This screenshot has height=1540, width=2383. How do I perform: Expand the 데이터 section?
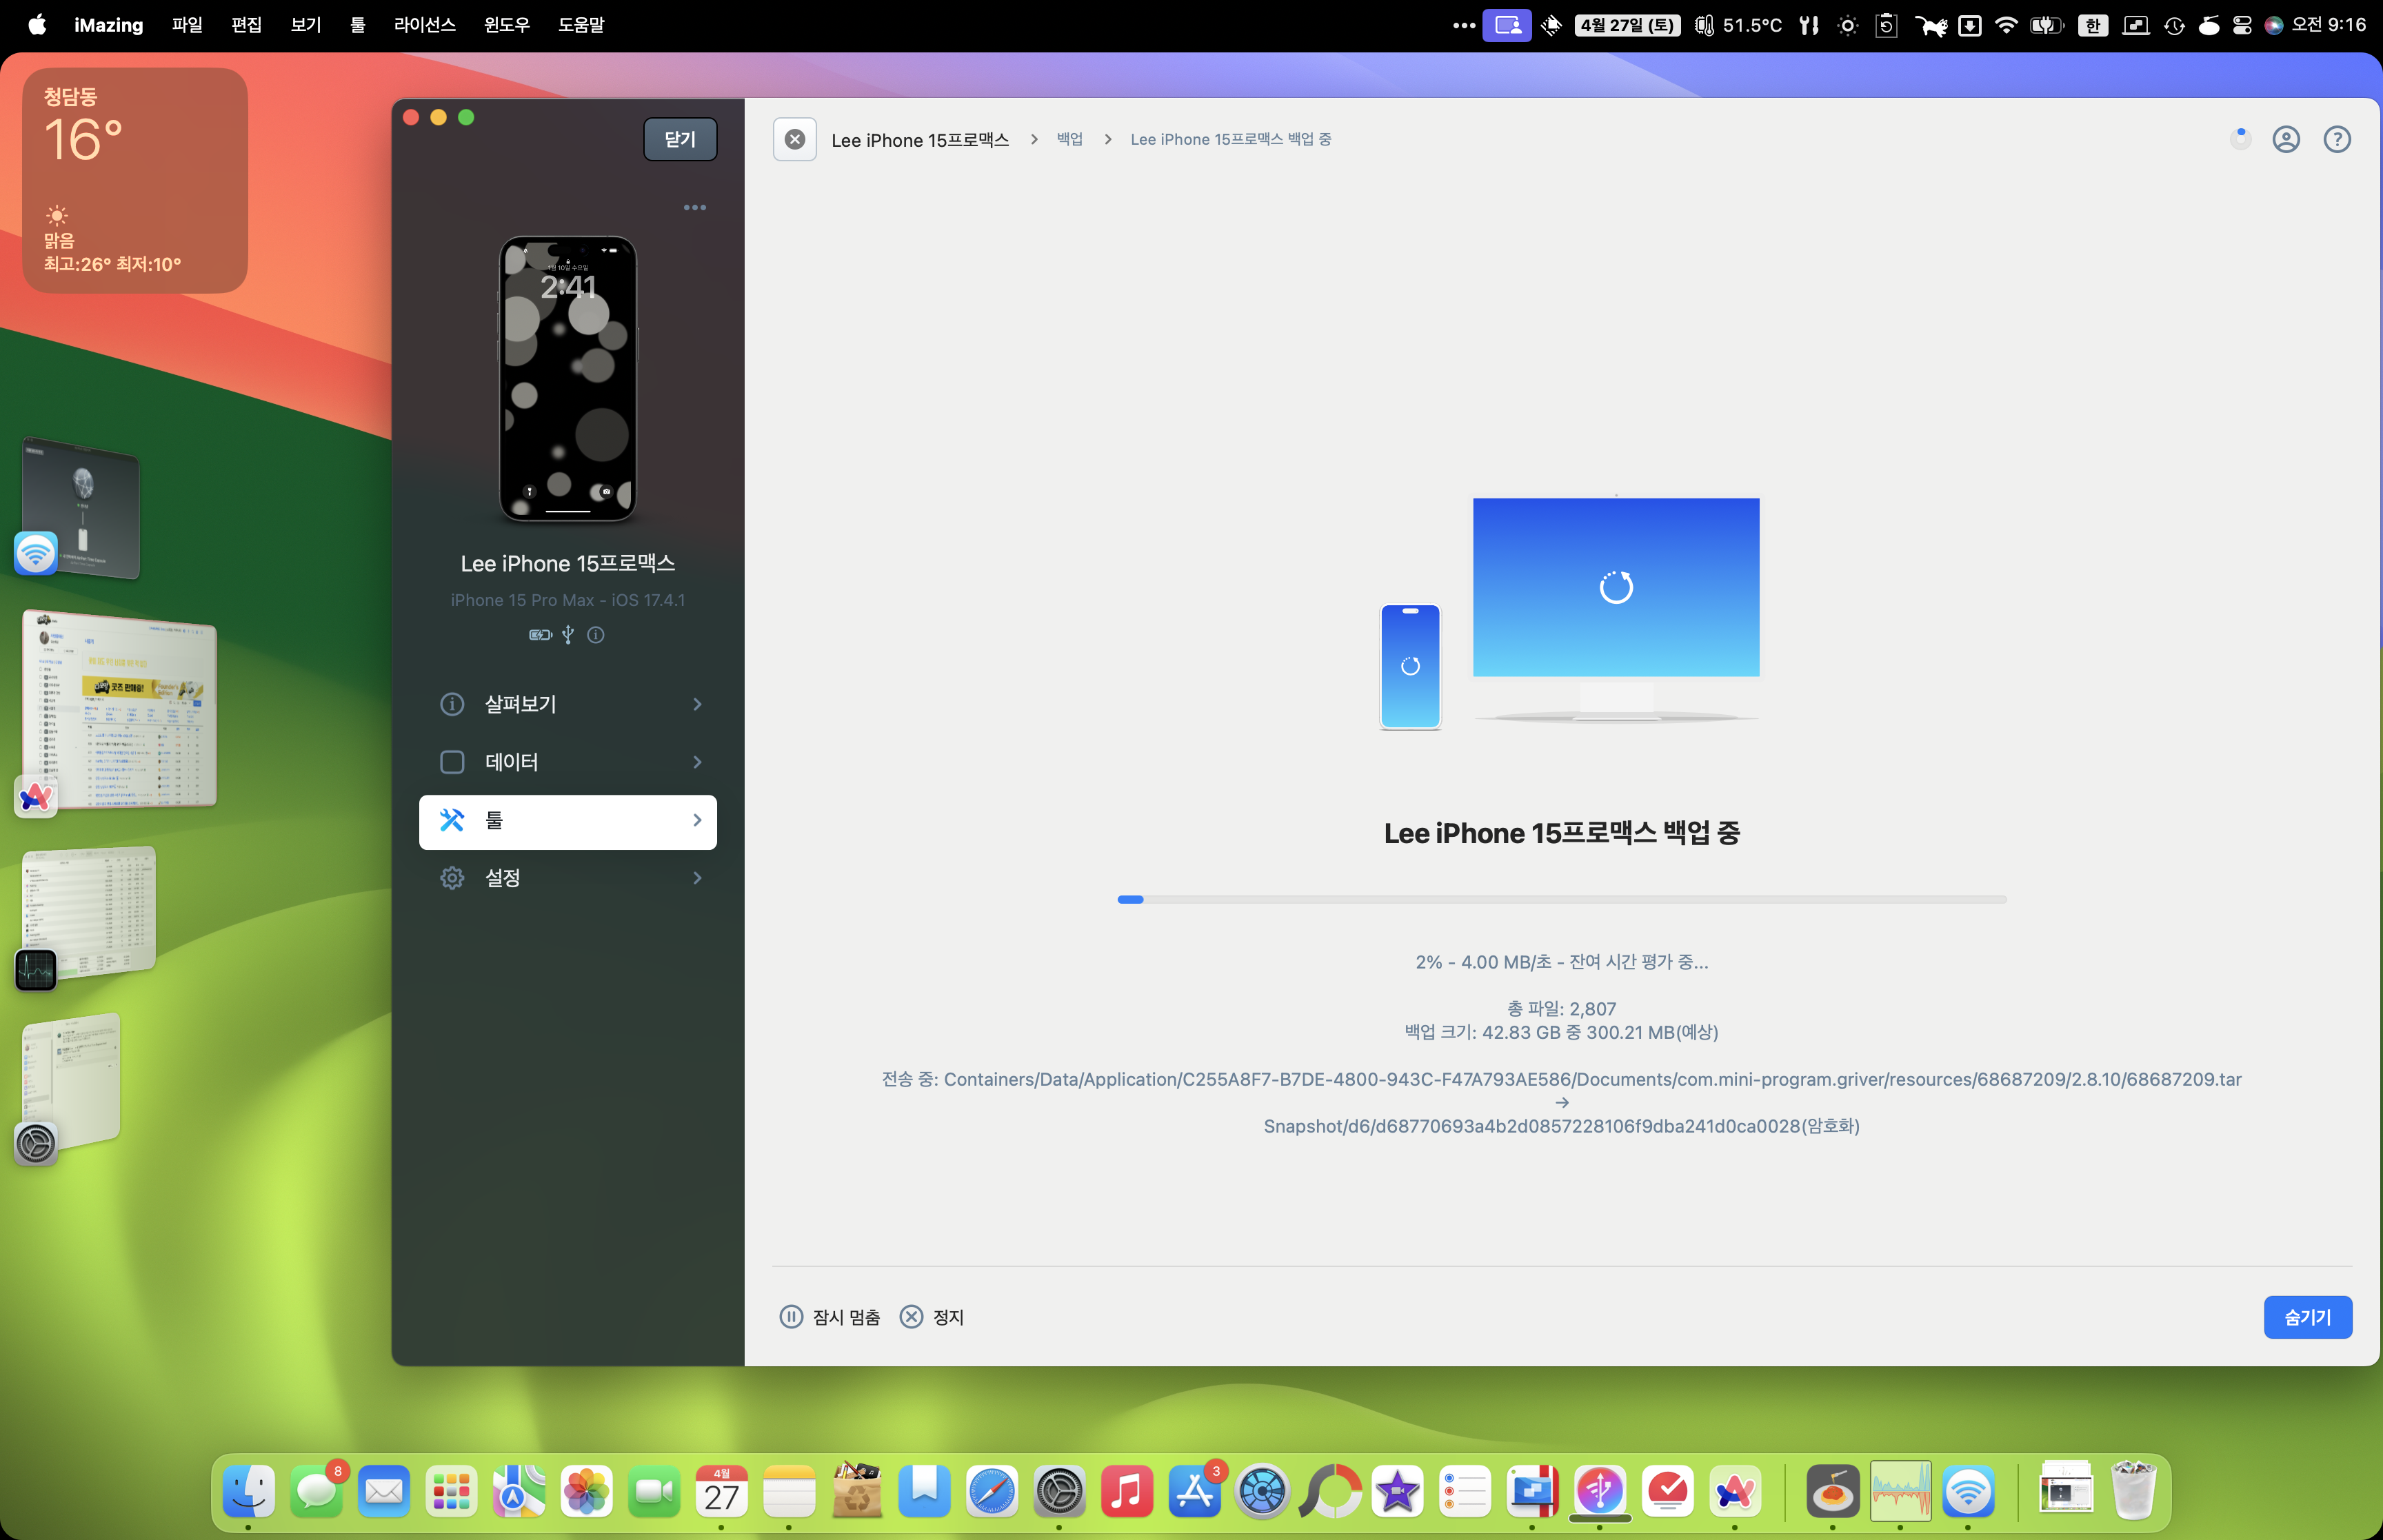568,762
